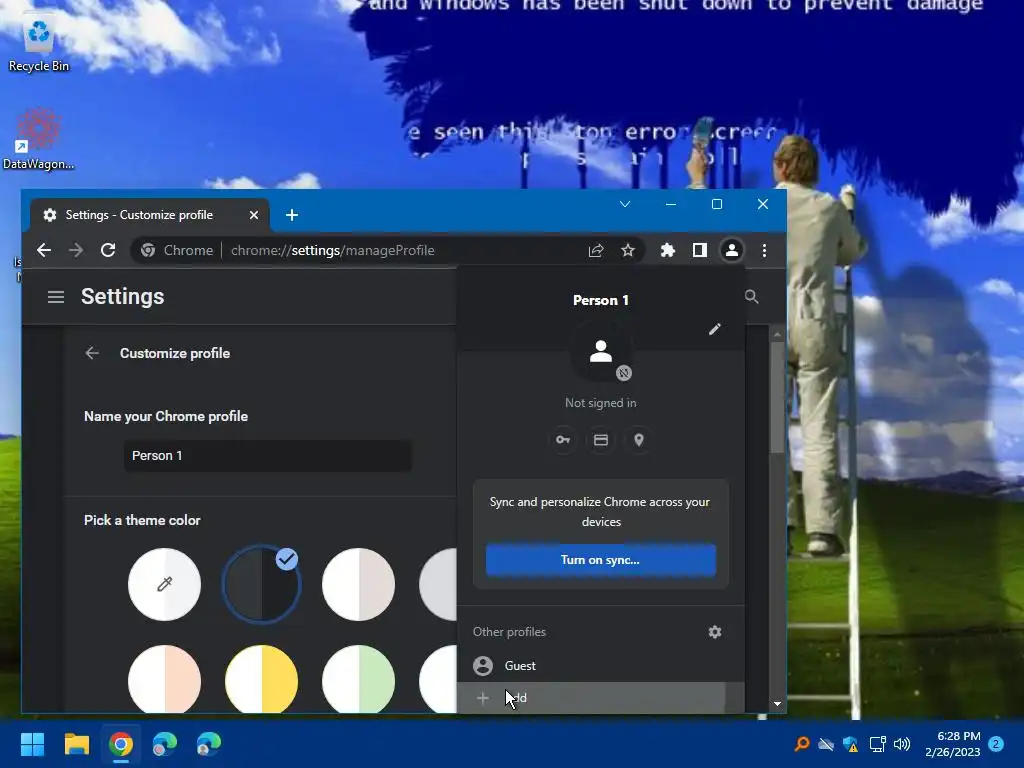This screenshot has height=768, width=1024.
Task: Open new tab with plus button
Action: click(292, 215)
